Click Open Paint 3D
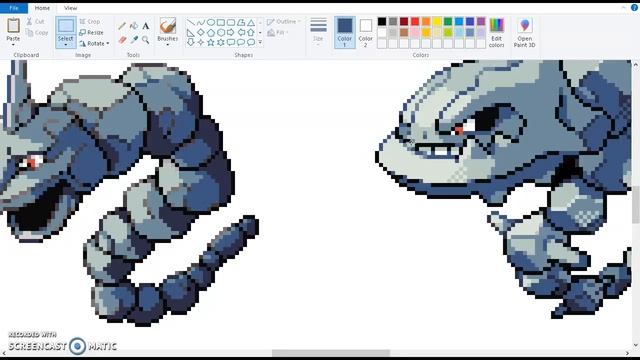Viewport: 640px width, 360px height. pyautogui.click(x=524, y=33)
